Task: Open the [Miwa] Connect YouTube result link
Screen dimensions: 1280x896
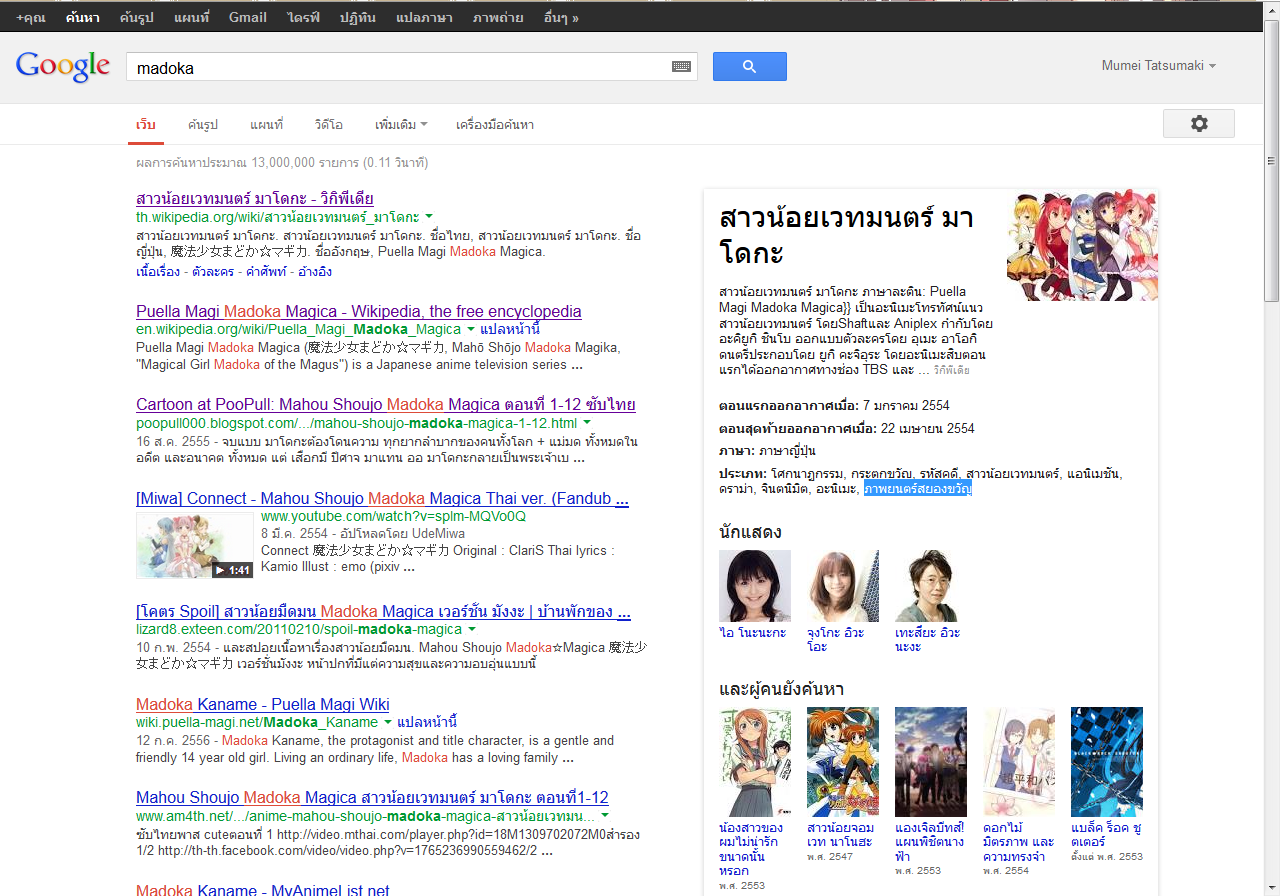Action: (x=382, y=499)
